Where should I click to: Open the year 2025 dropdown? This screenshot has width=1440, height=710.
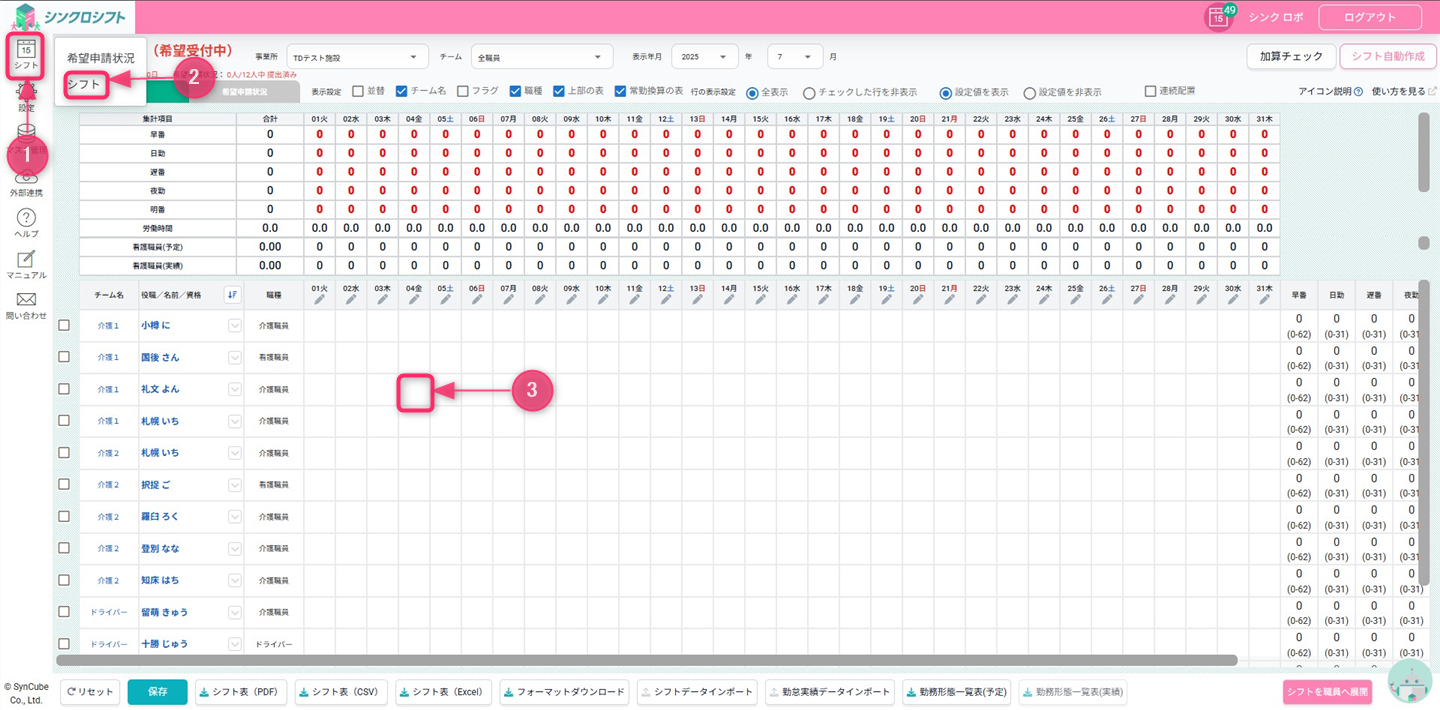point(704,57)
